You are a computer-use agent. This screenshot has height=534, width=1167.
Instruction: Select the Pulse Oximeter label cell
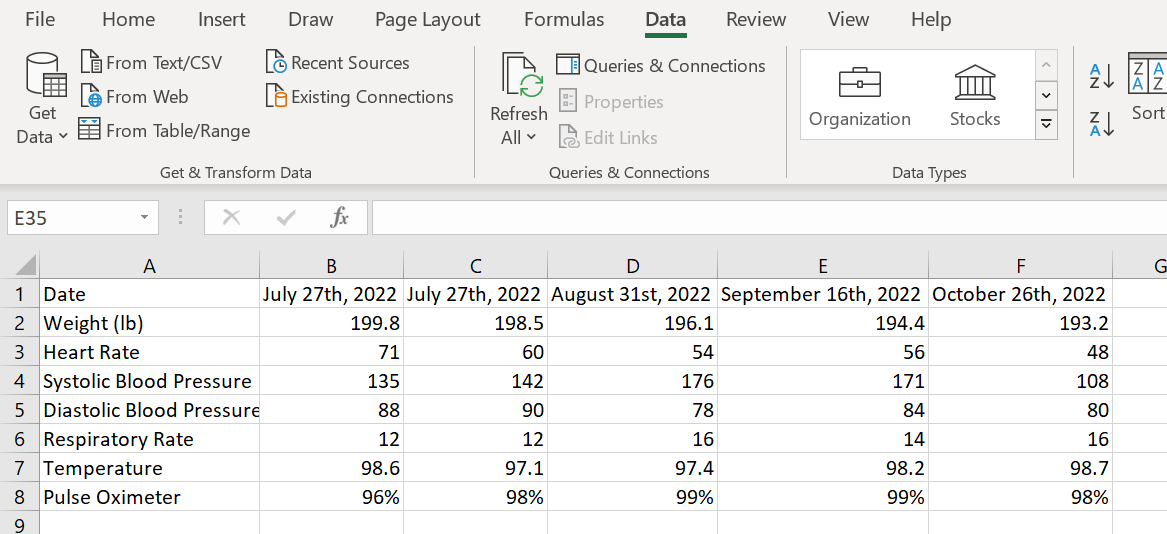pos(149,497)
